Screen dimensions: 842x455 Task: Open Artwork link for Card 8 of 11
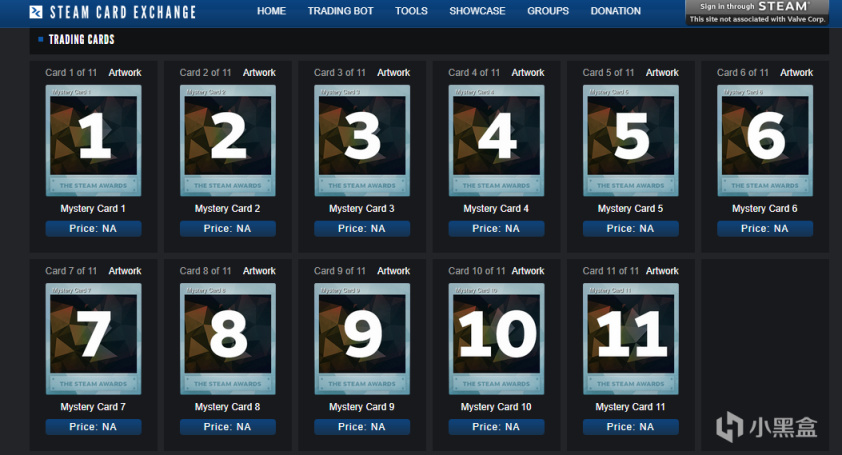(259, 271)
